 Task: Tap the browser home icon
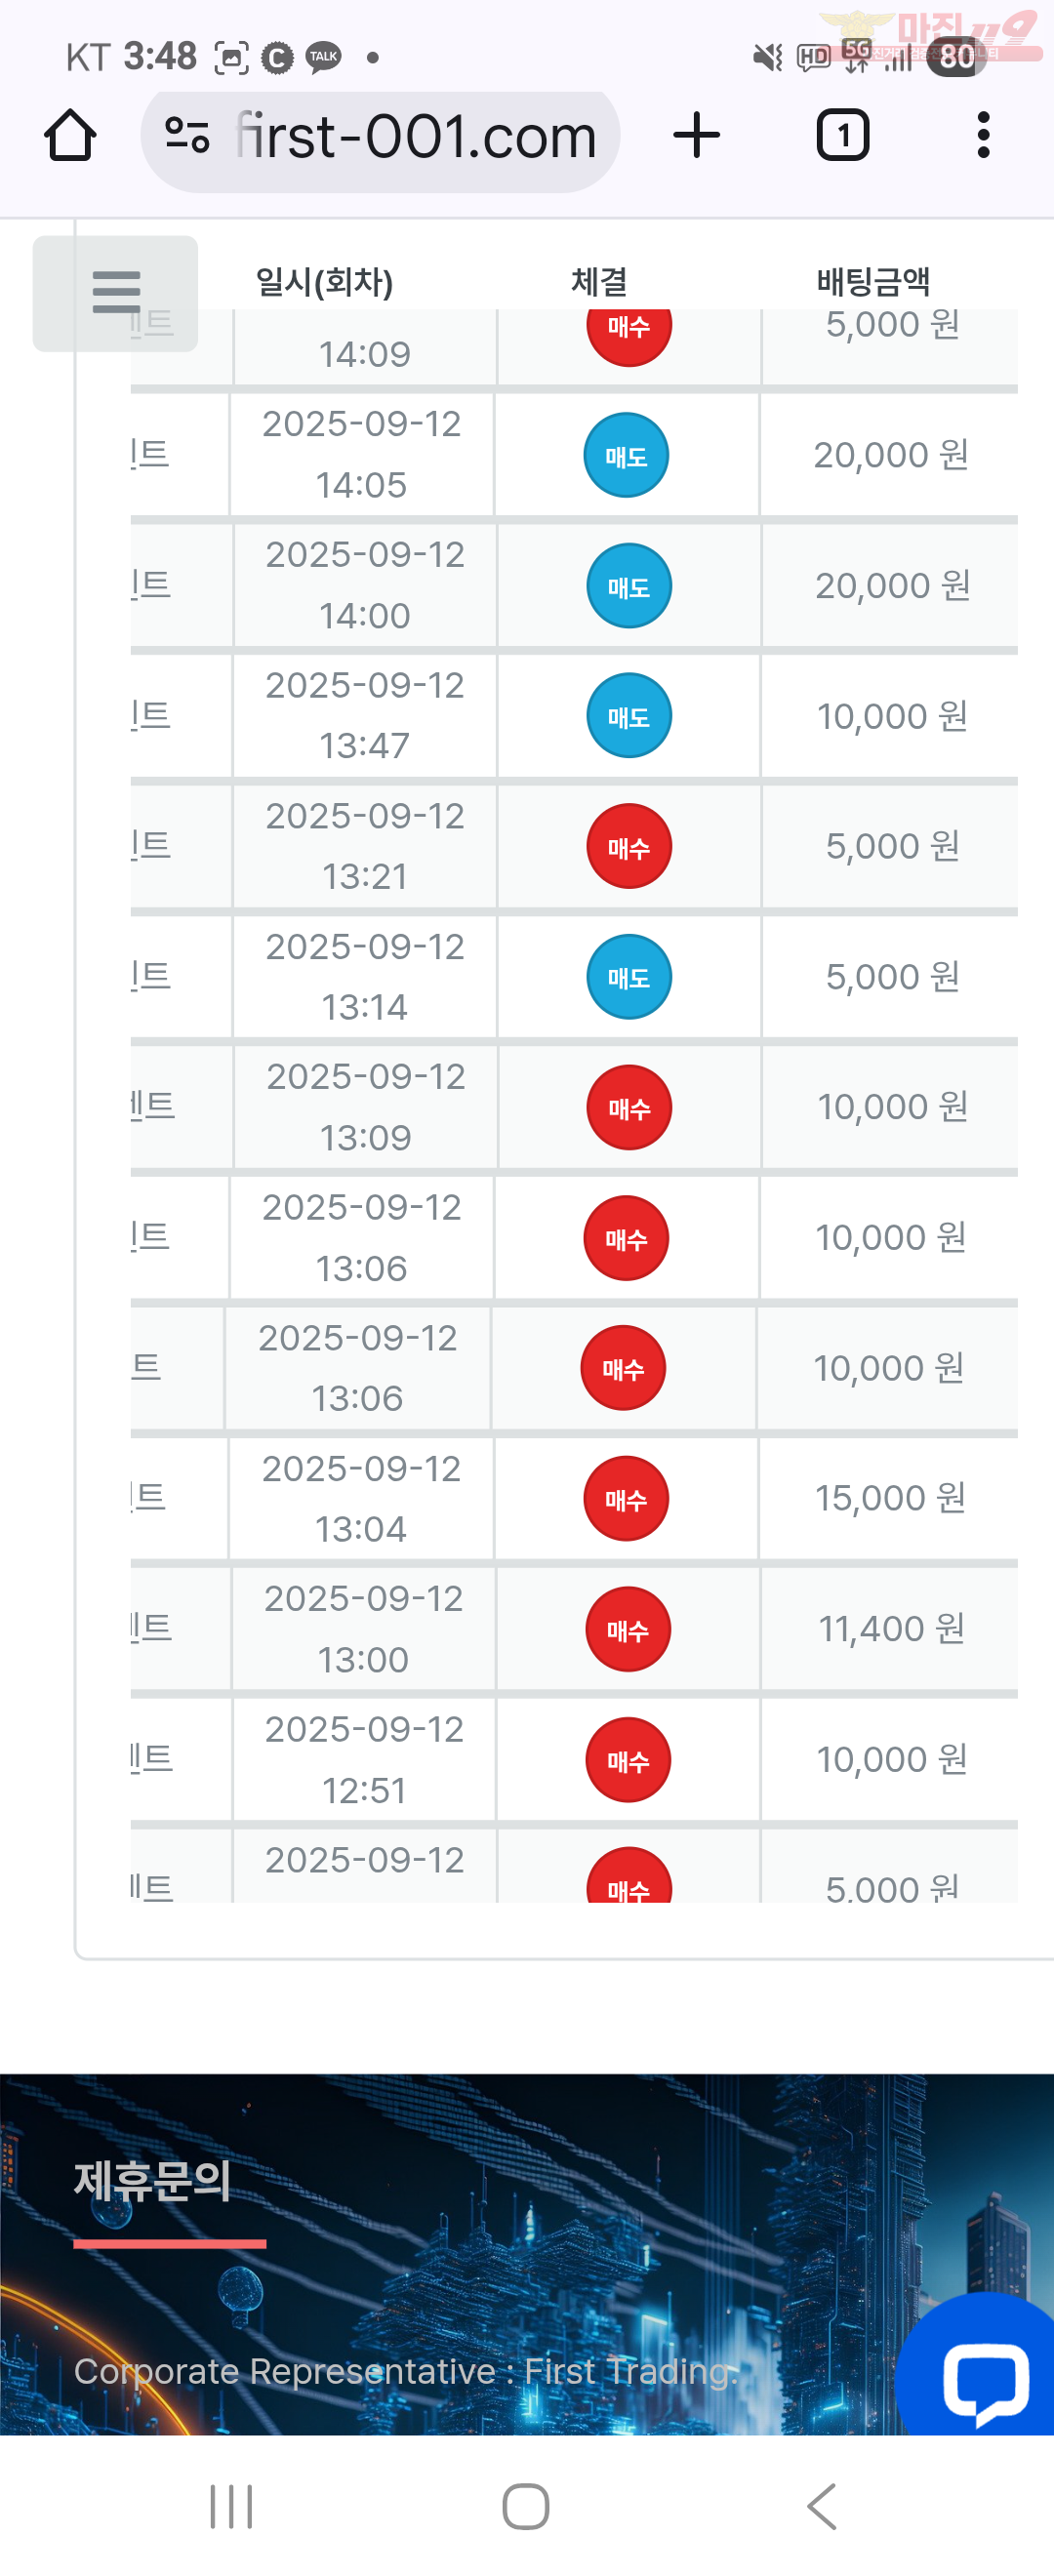tap(70, 135)
